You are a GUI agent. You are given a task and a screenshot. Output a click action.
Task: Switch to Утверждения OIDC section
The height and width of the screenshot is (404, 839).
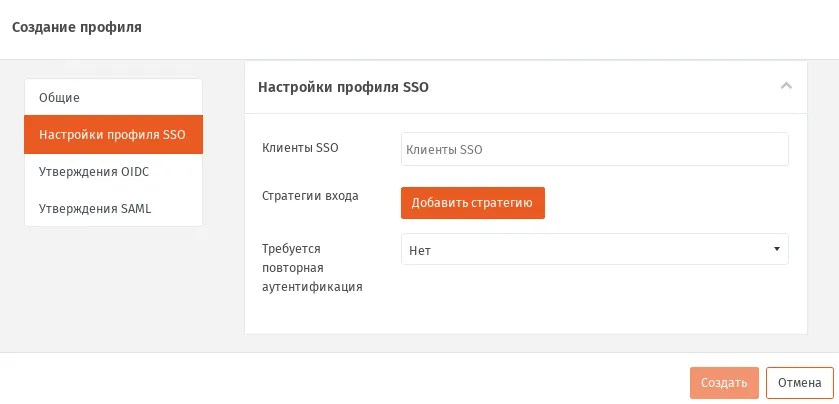(x=113, y=172)
